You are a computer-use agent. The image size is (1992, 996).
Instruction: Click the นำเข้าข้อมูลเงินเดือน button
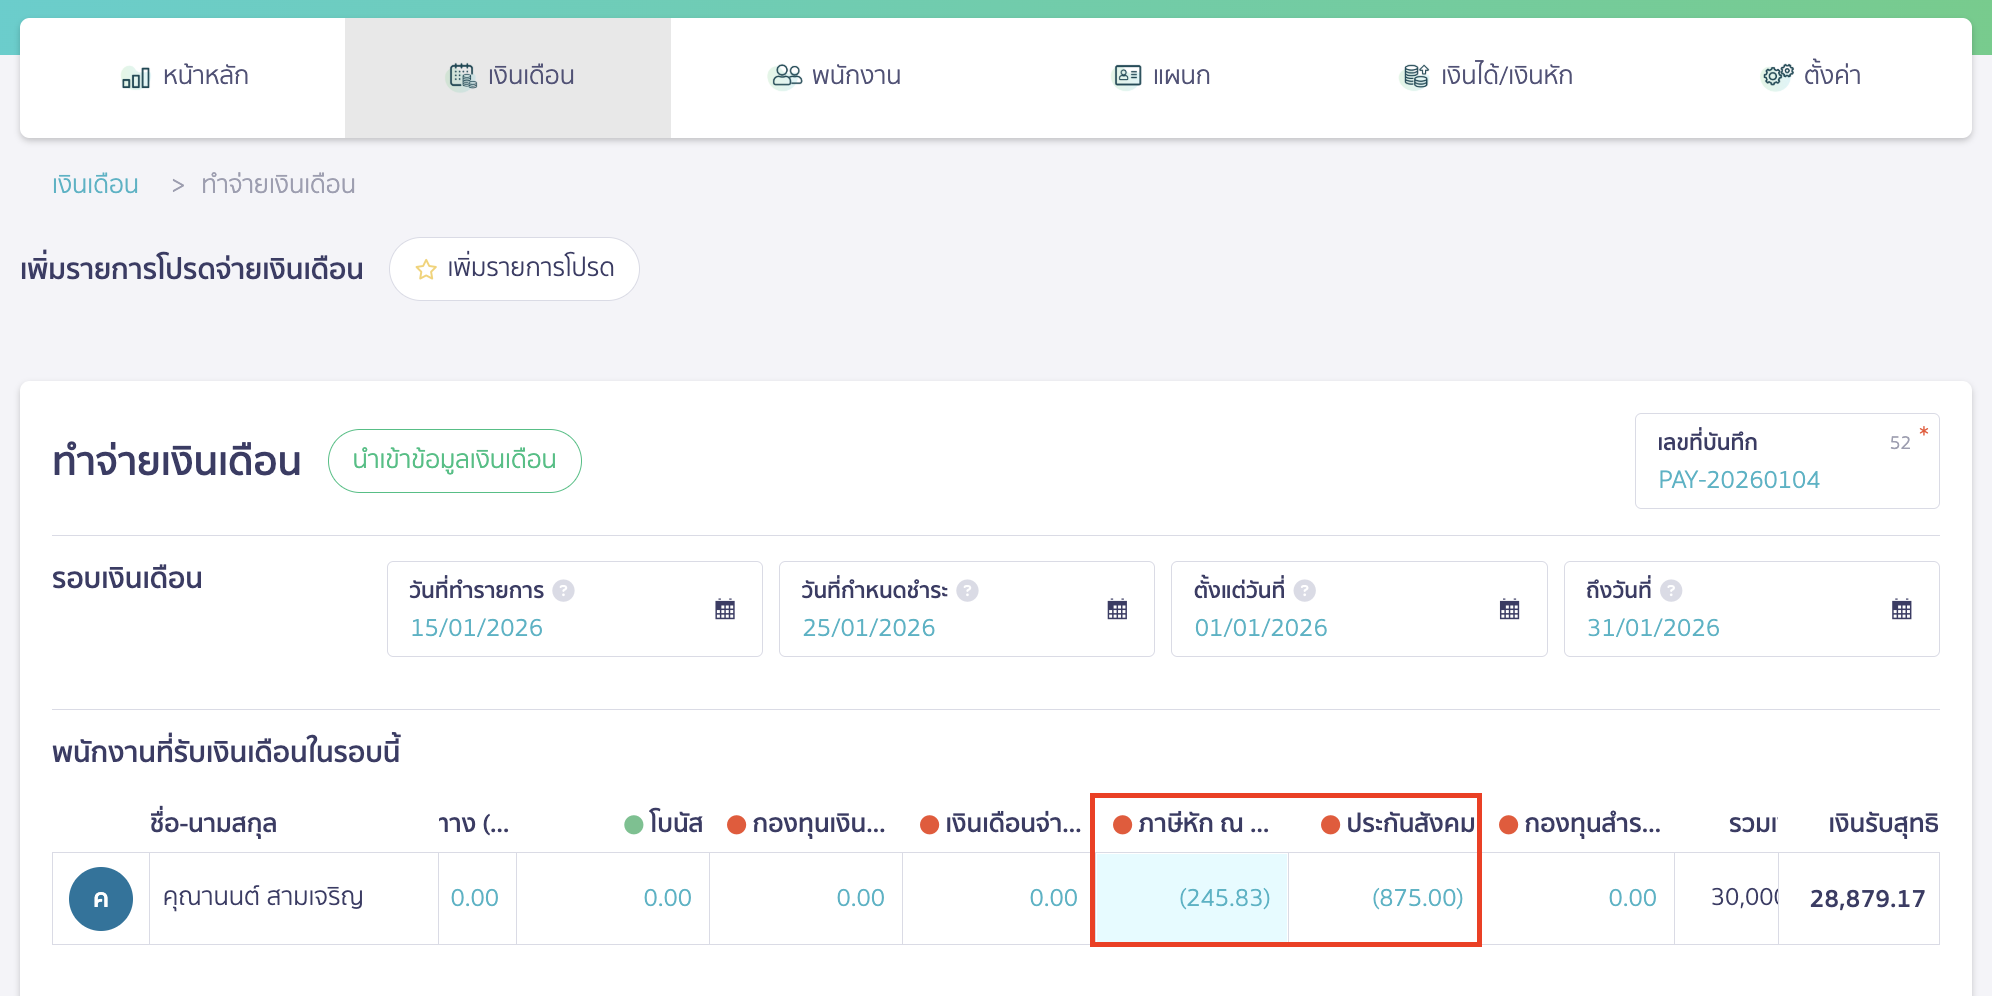pyautogui.click(x=455, y=460)
